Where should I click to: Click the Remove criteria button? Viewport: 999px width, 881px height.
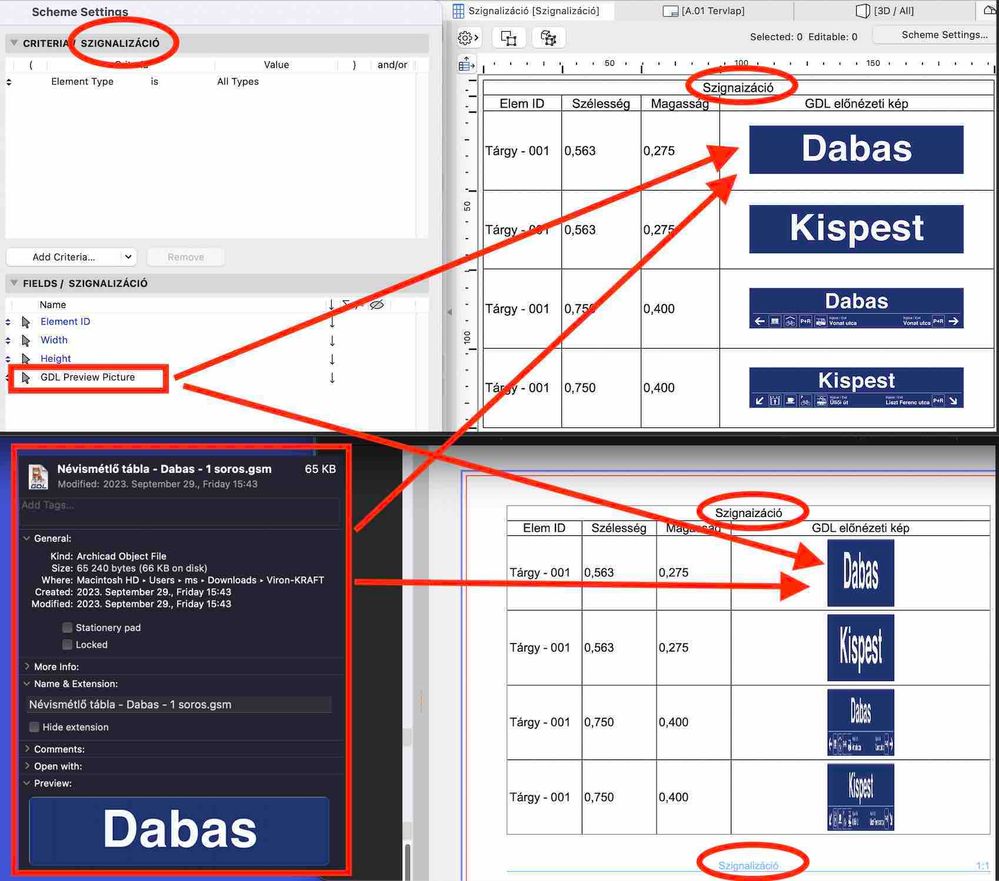[x=185, y=257]
